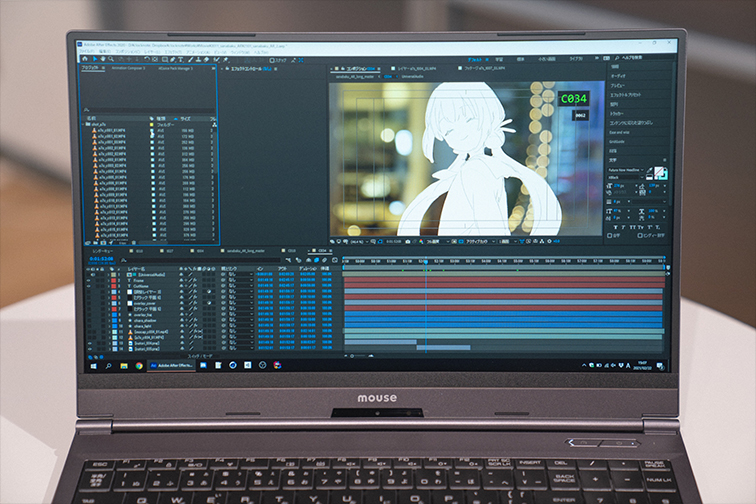Toggle visibility eye of CutName layer
This screenshot has height=504, width=756.
(88, 286)
